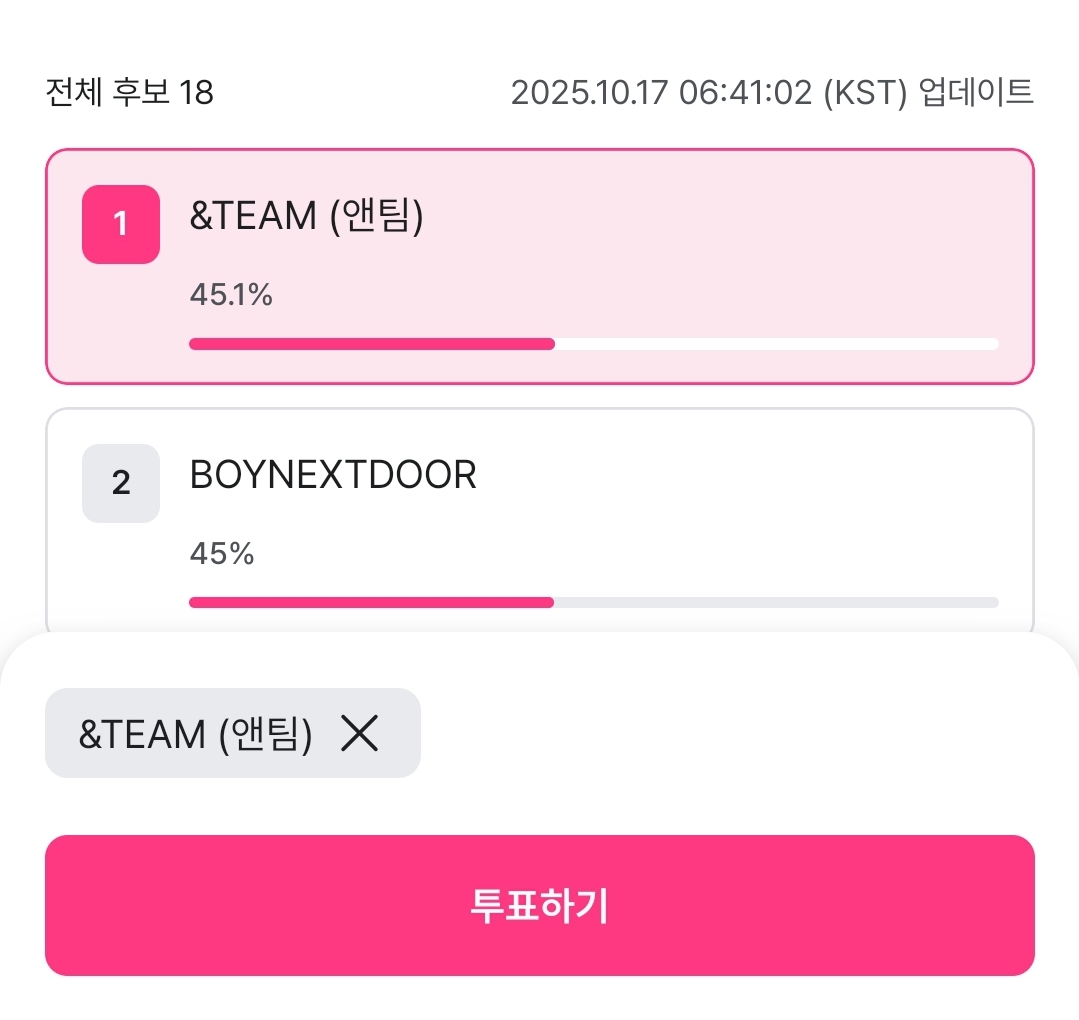This screenshot has height=1020, width=1079.
Task: Click the 45.1% vote share text
Action: 231,295
